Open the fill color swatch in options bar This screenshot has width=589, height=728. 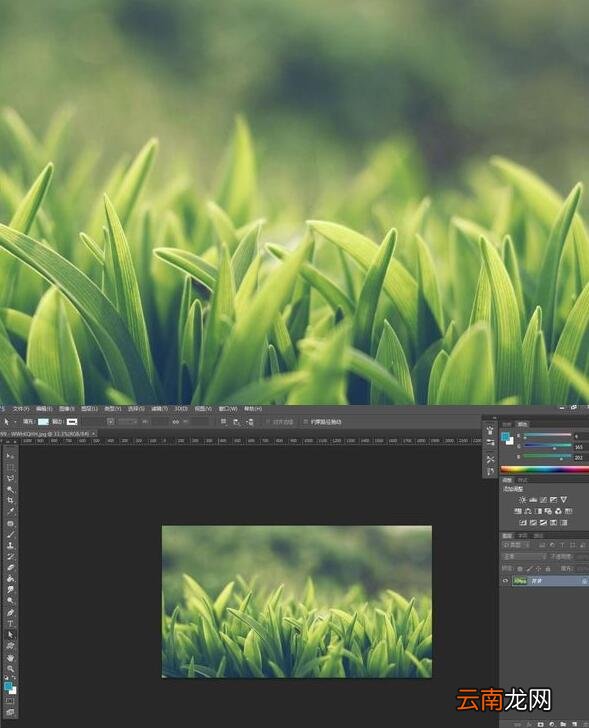[43, 422]
